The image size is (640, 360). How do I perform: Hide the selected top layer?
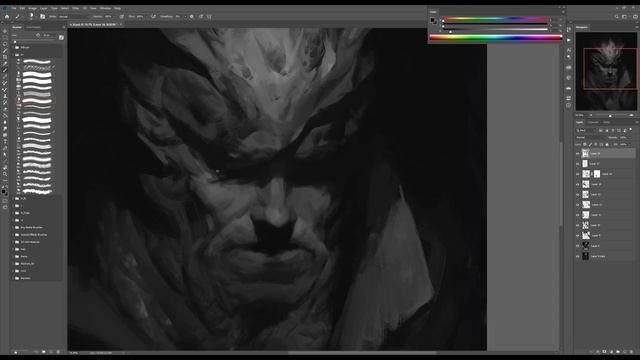(x=578, y=153)
